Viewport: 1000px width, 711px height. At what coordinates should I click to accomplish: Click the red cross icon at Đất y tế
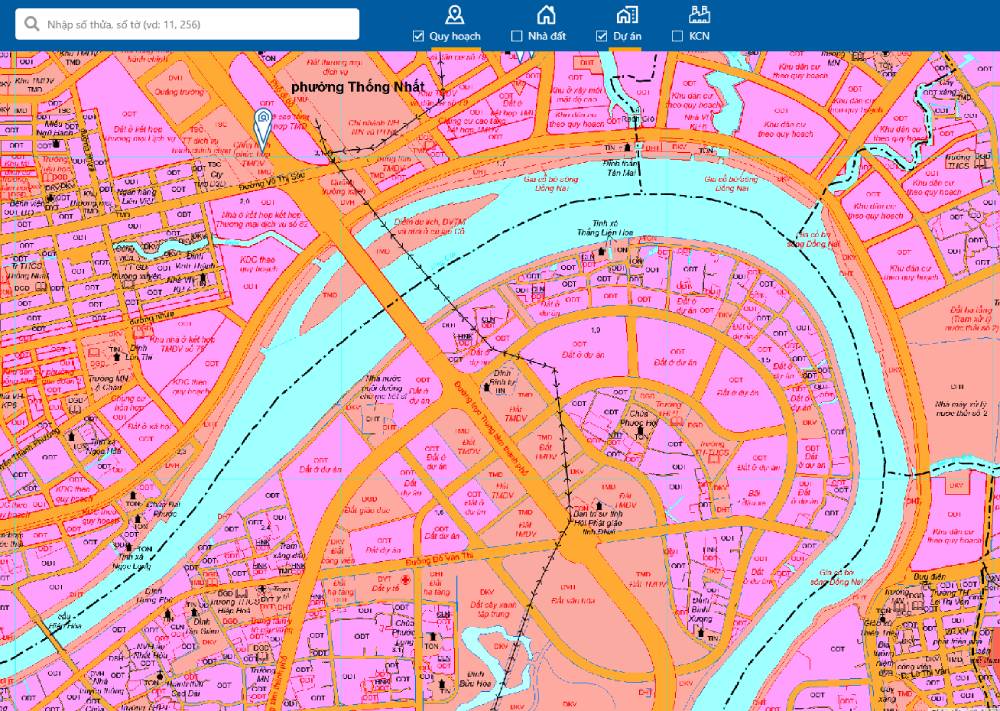(404, 579)
